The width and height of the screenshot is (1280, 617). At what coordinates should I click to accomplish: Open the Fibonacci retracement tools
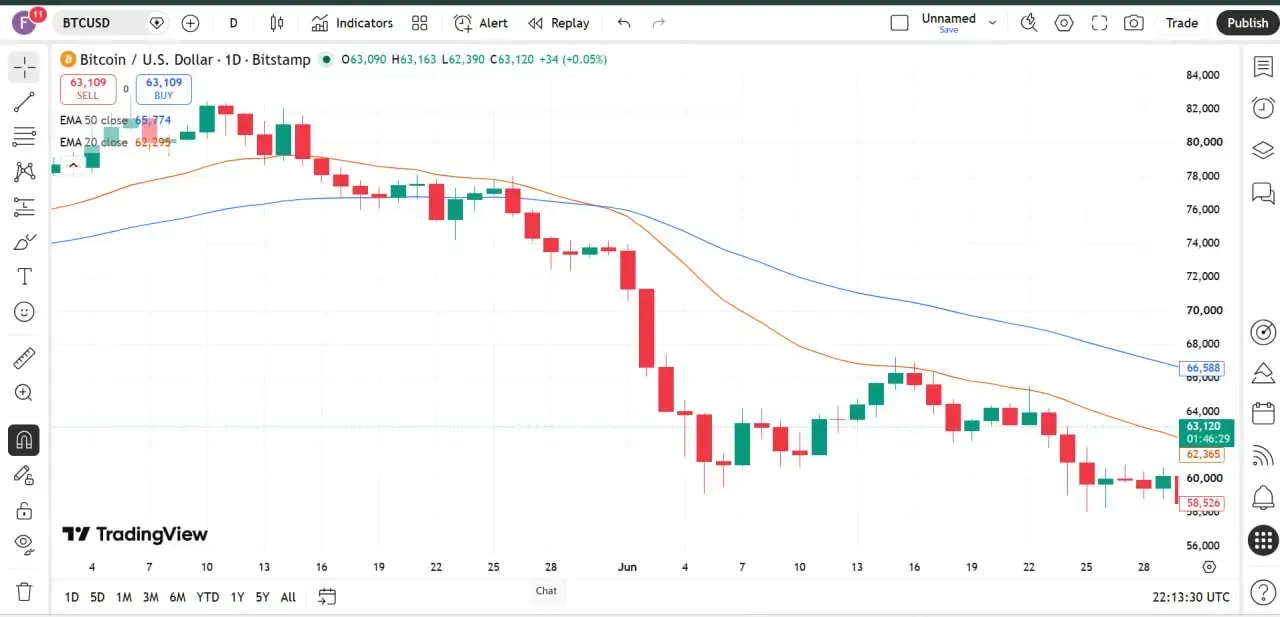[x=25, y=137]
